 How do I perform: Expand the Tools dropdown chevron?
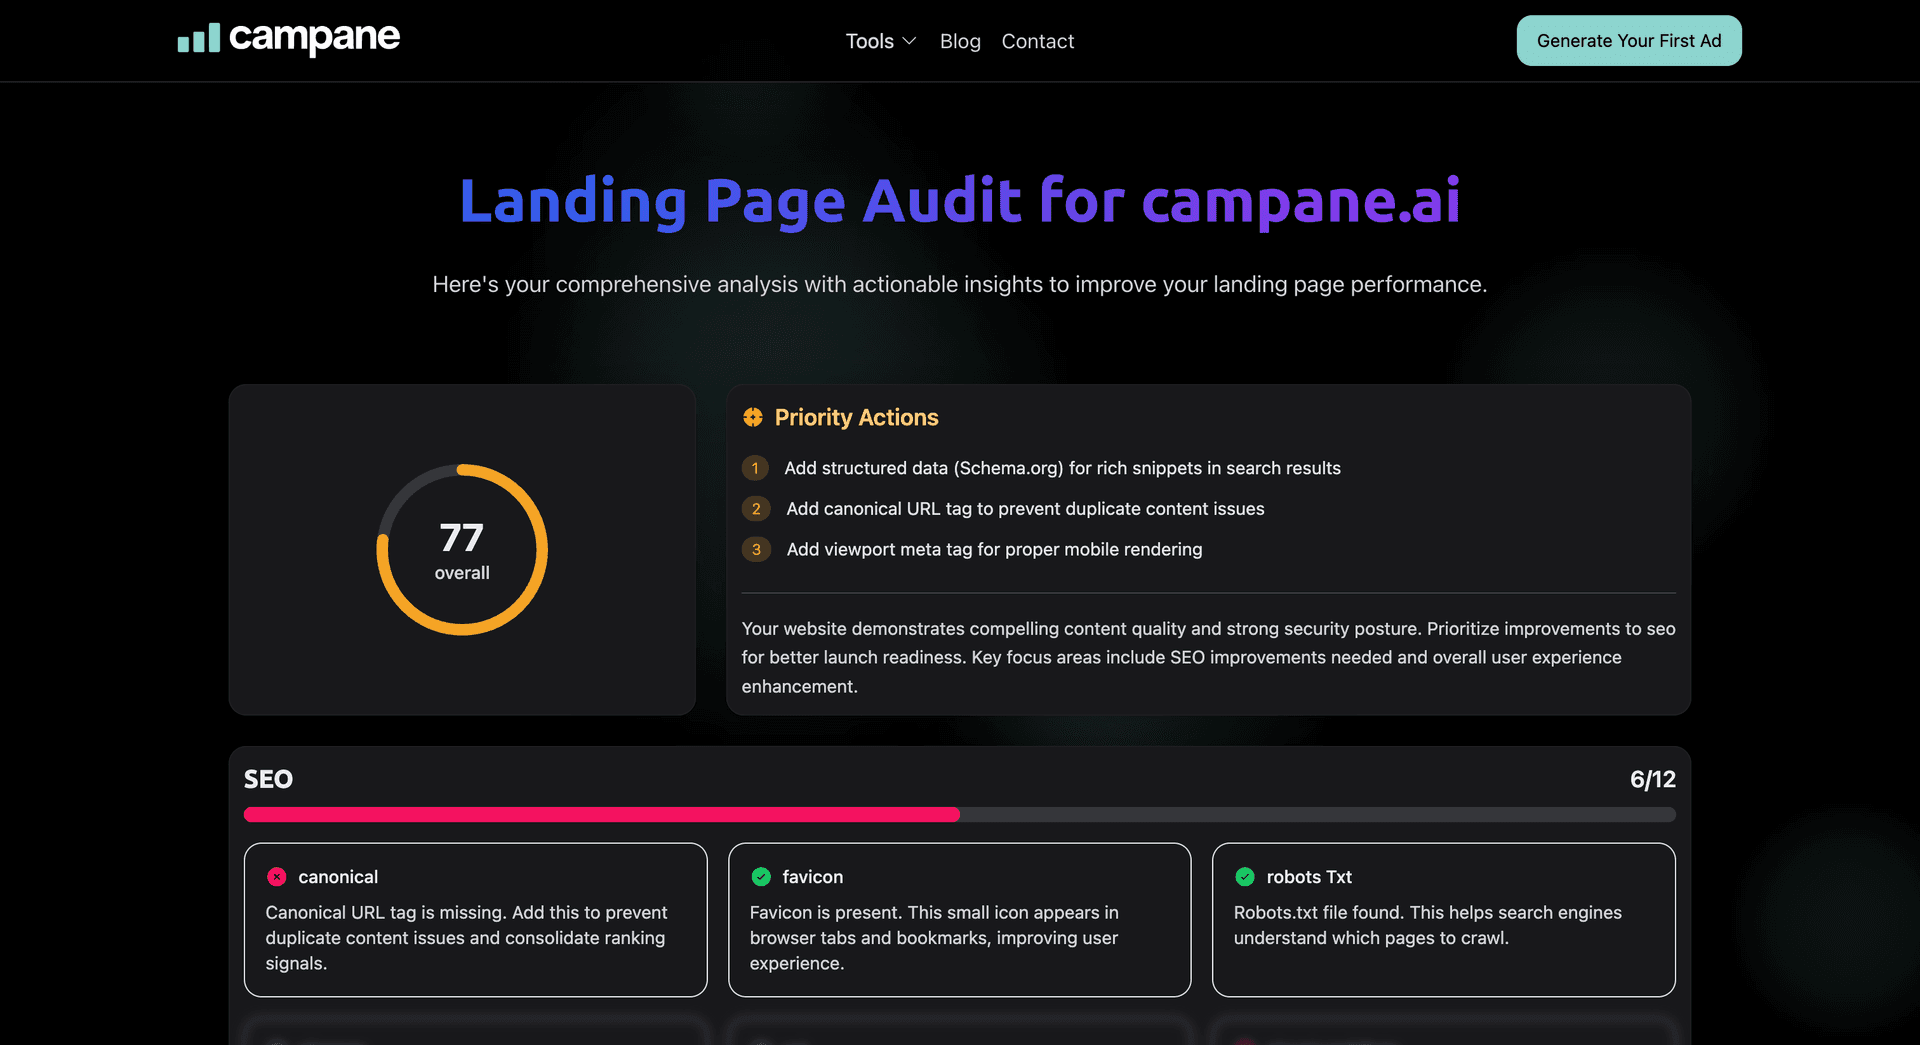point(909,41)
